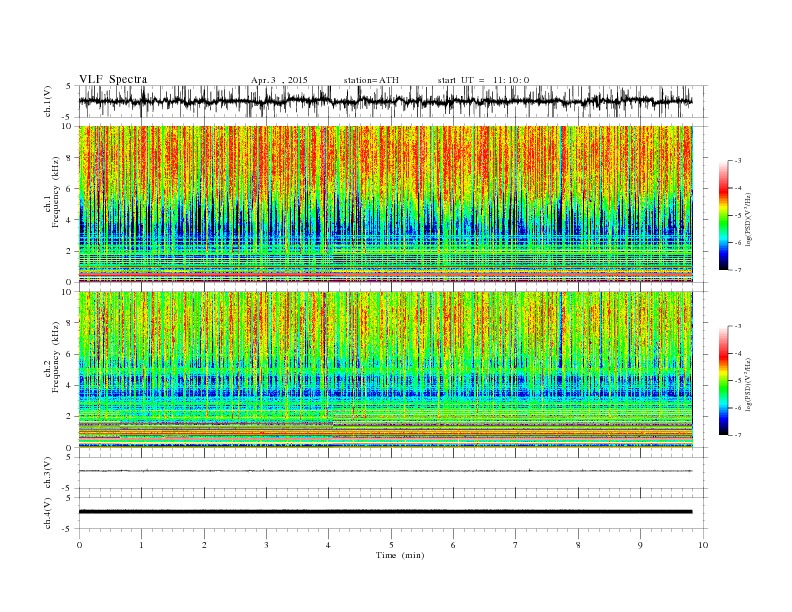Click the "-7" label on ch.2 colorbar
792x612 pixels.
738,435
